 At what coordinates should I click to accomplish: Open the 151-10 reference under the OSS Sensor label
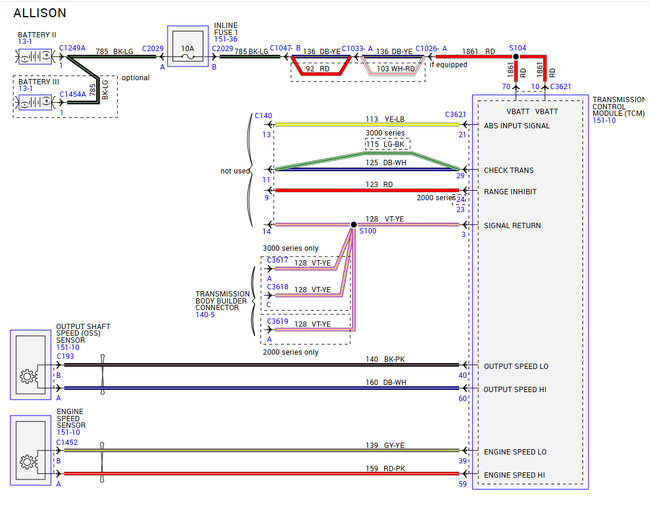pyautogui.click(x=68, y=347)
